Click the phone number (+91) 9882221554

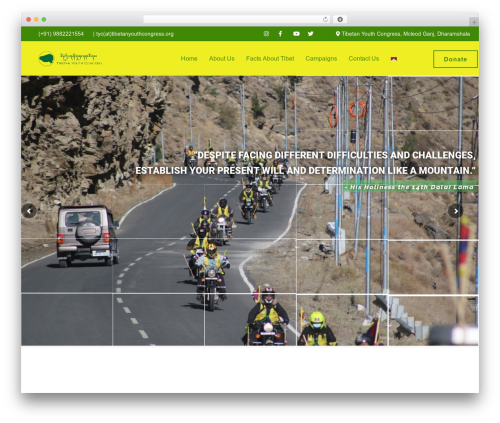click(x=61, y=34)
